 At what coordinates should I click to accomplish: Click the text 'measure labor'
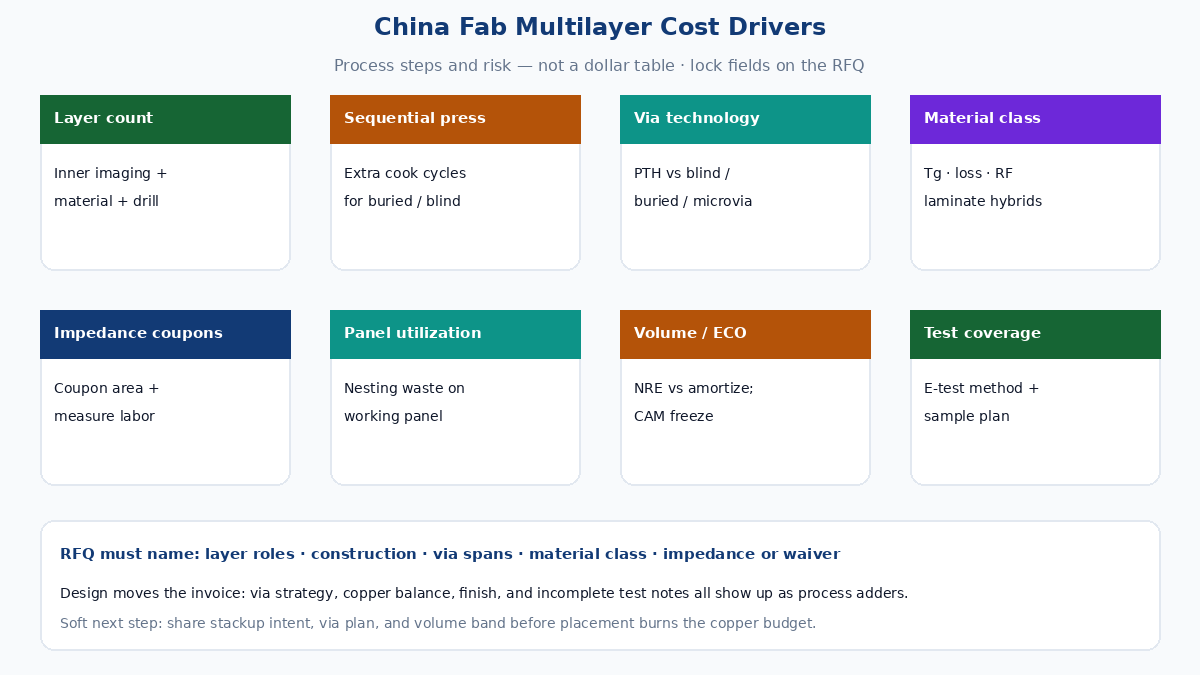coord(104,417)
